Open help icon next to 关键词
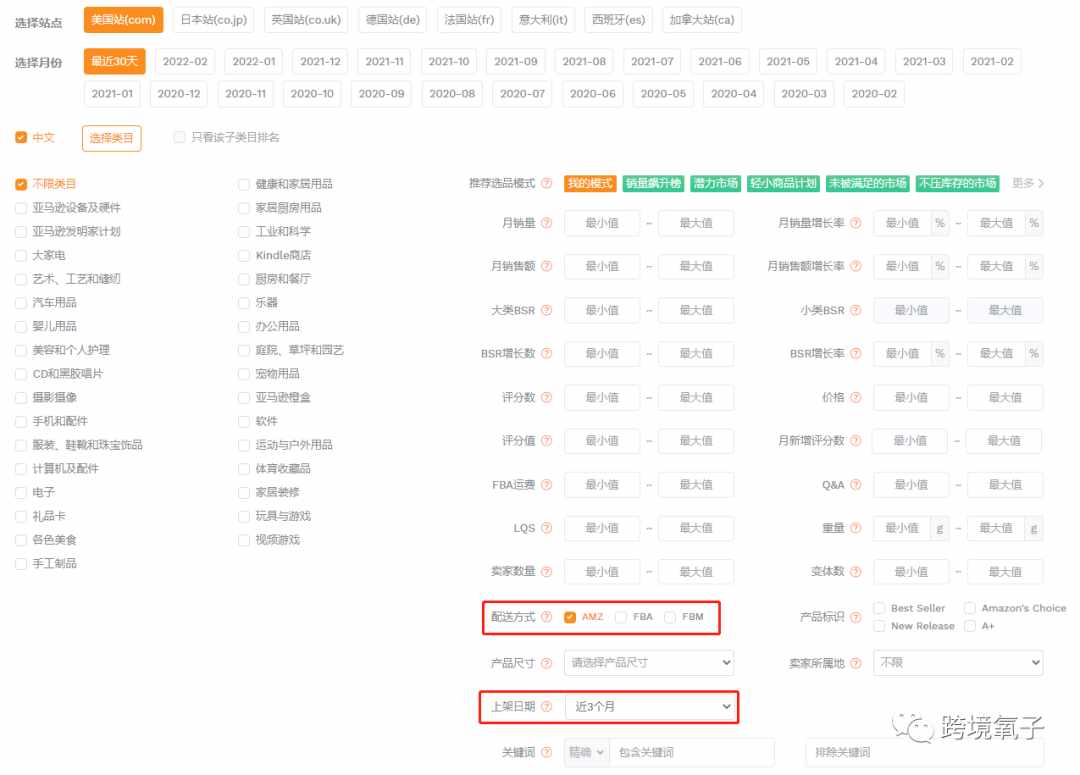This screenshot has width=1080, height=775. [546, 752]
